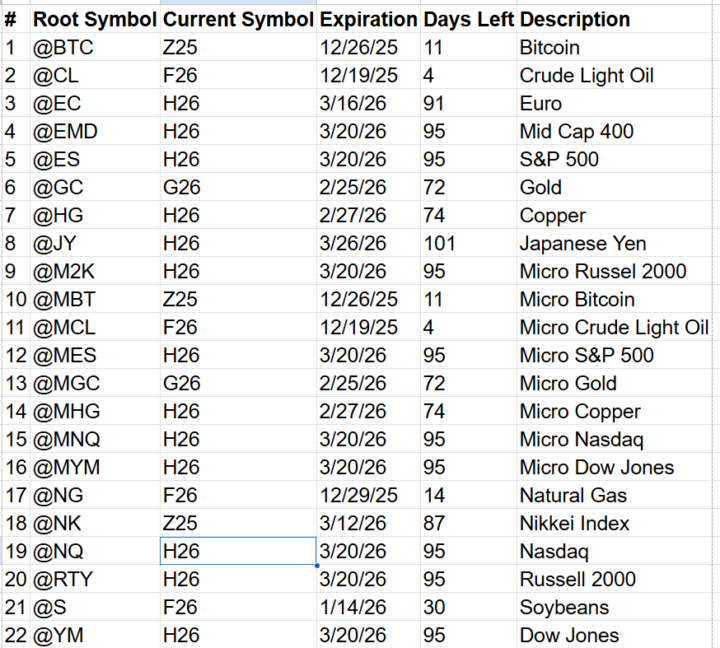
Task: Select the '30' days left cell
Action: click(x=468, y=608)
